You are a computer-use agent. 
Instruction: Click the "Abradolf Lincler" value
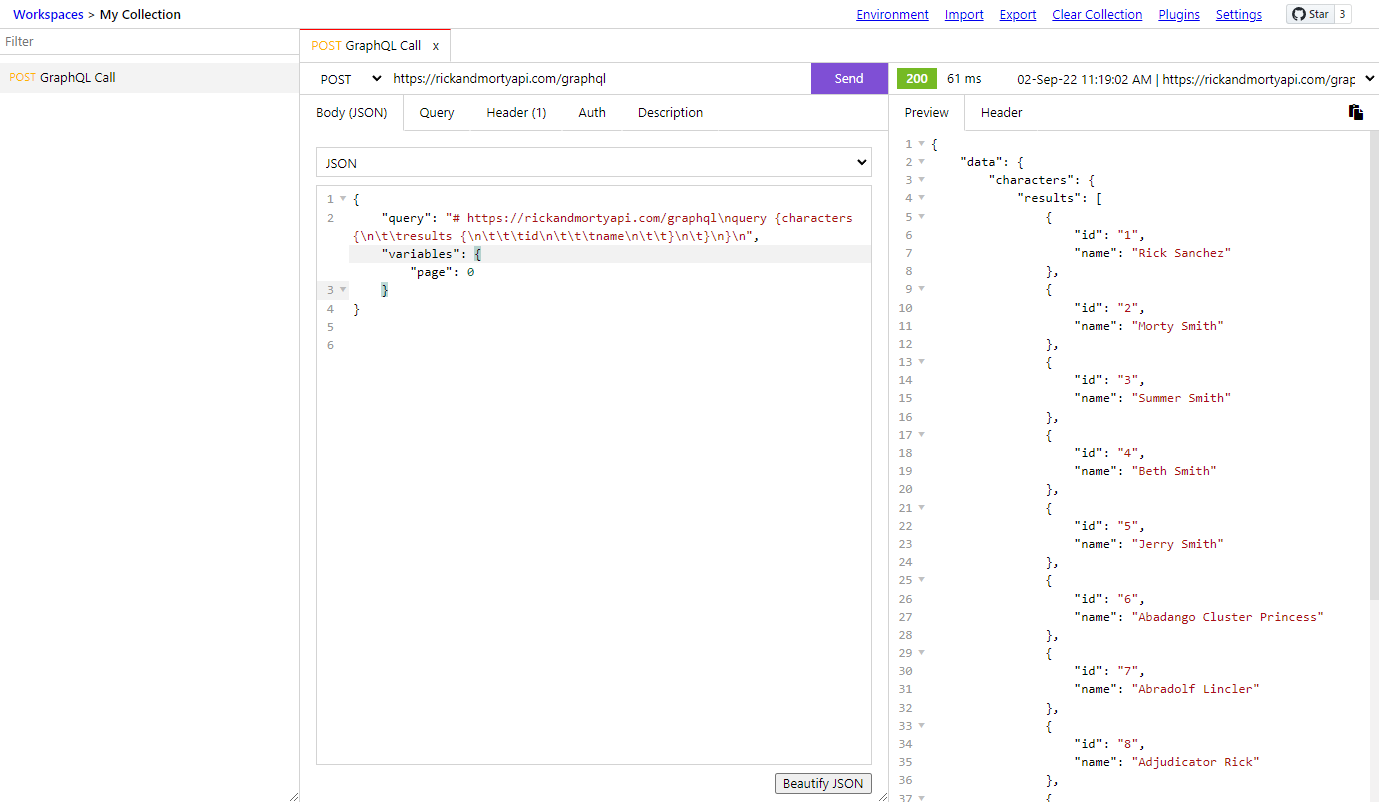pyautogui.click(x=1195, y=689)
